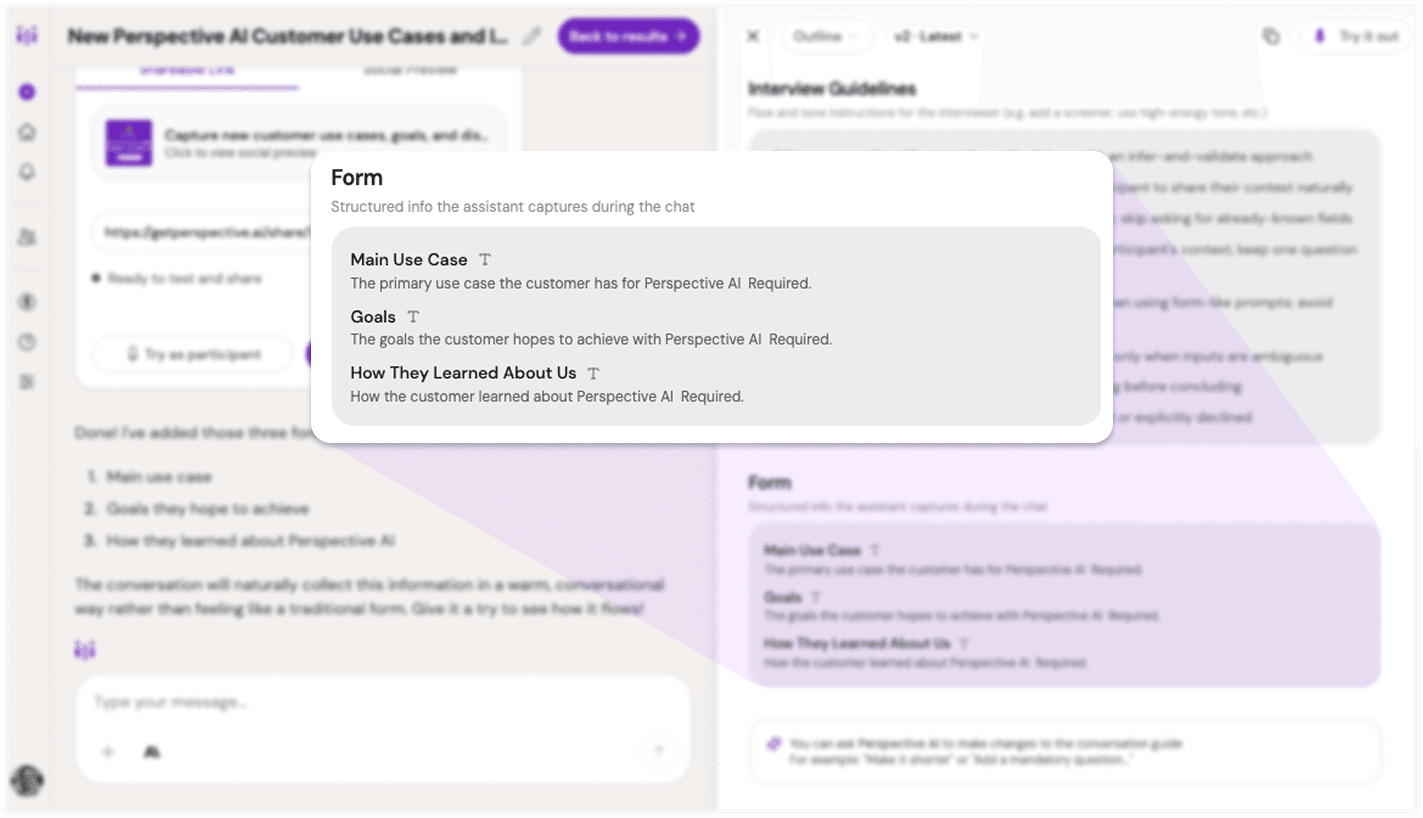Open history via the clock icon in sidebar
The height and width of the screenshot is (818, 1423).
(27, 341)
